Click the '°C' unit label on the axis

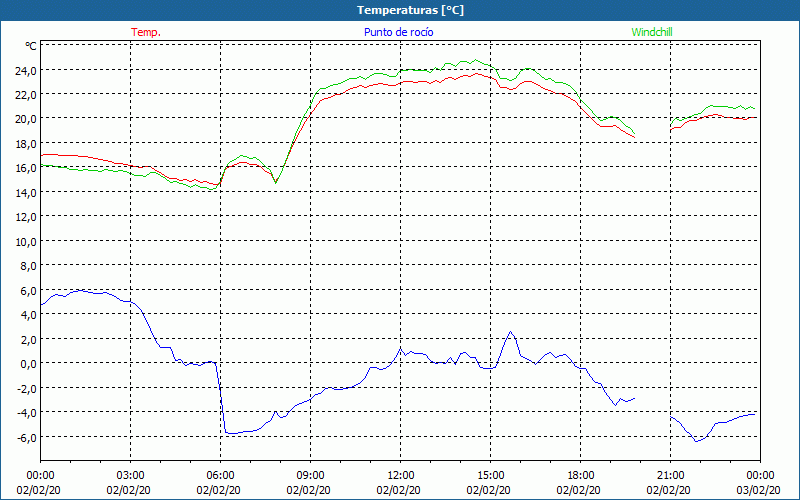31,46
